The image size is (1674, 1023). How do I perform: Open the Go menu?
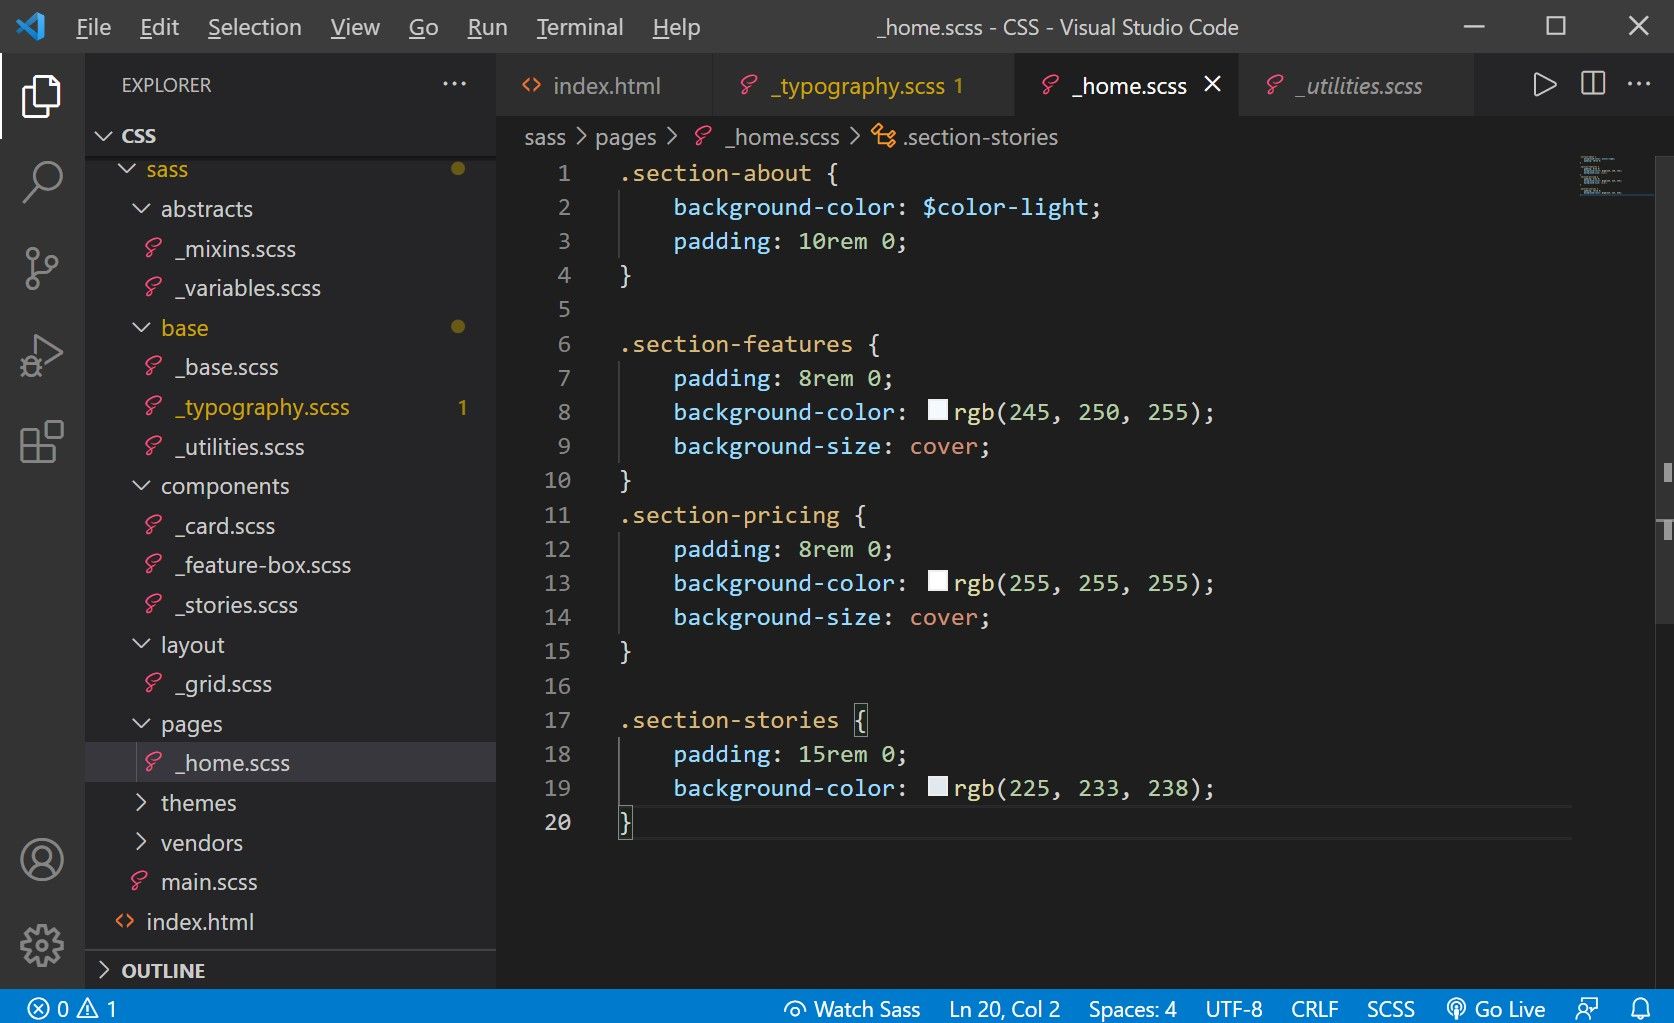click(x=423, y=27)
